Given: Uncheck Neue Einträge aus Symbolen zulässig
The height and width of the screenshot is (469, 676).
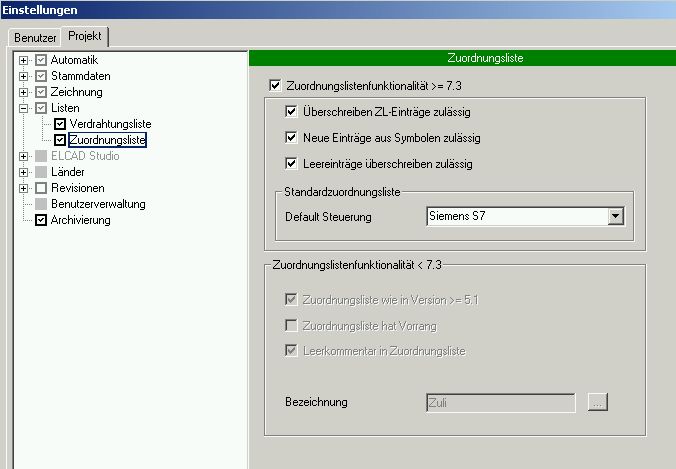Looking at the screenshot, I should pos(291,138).
